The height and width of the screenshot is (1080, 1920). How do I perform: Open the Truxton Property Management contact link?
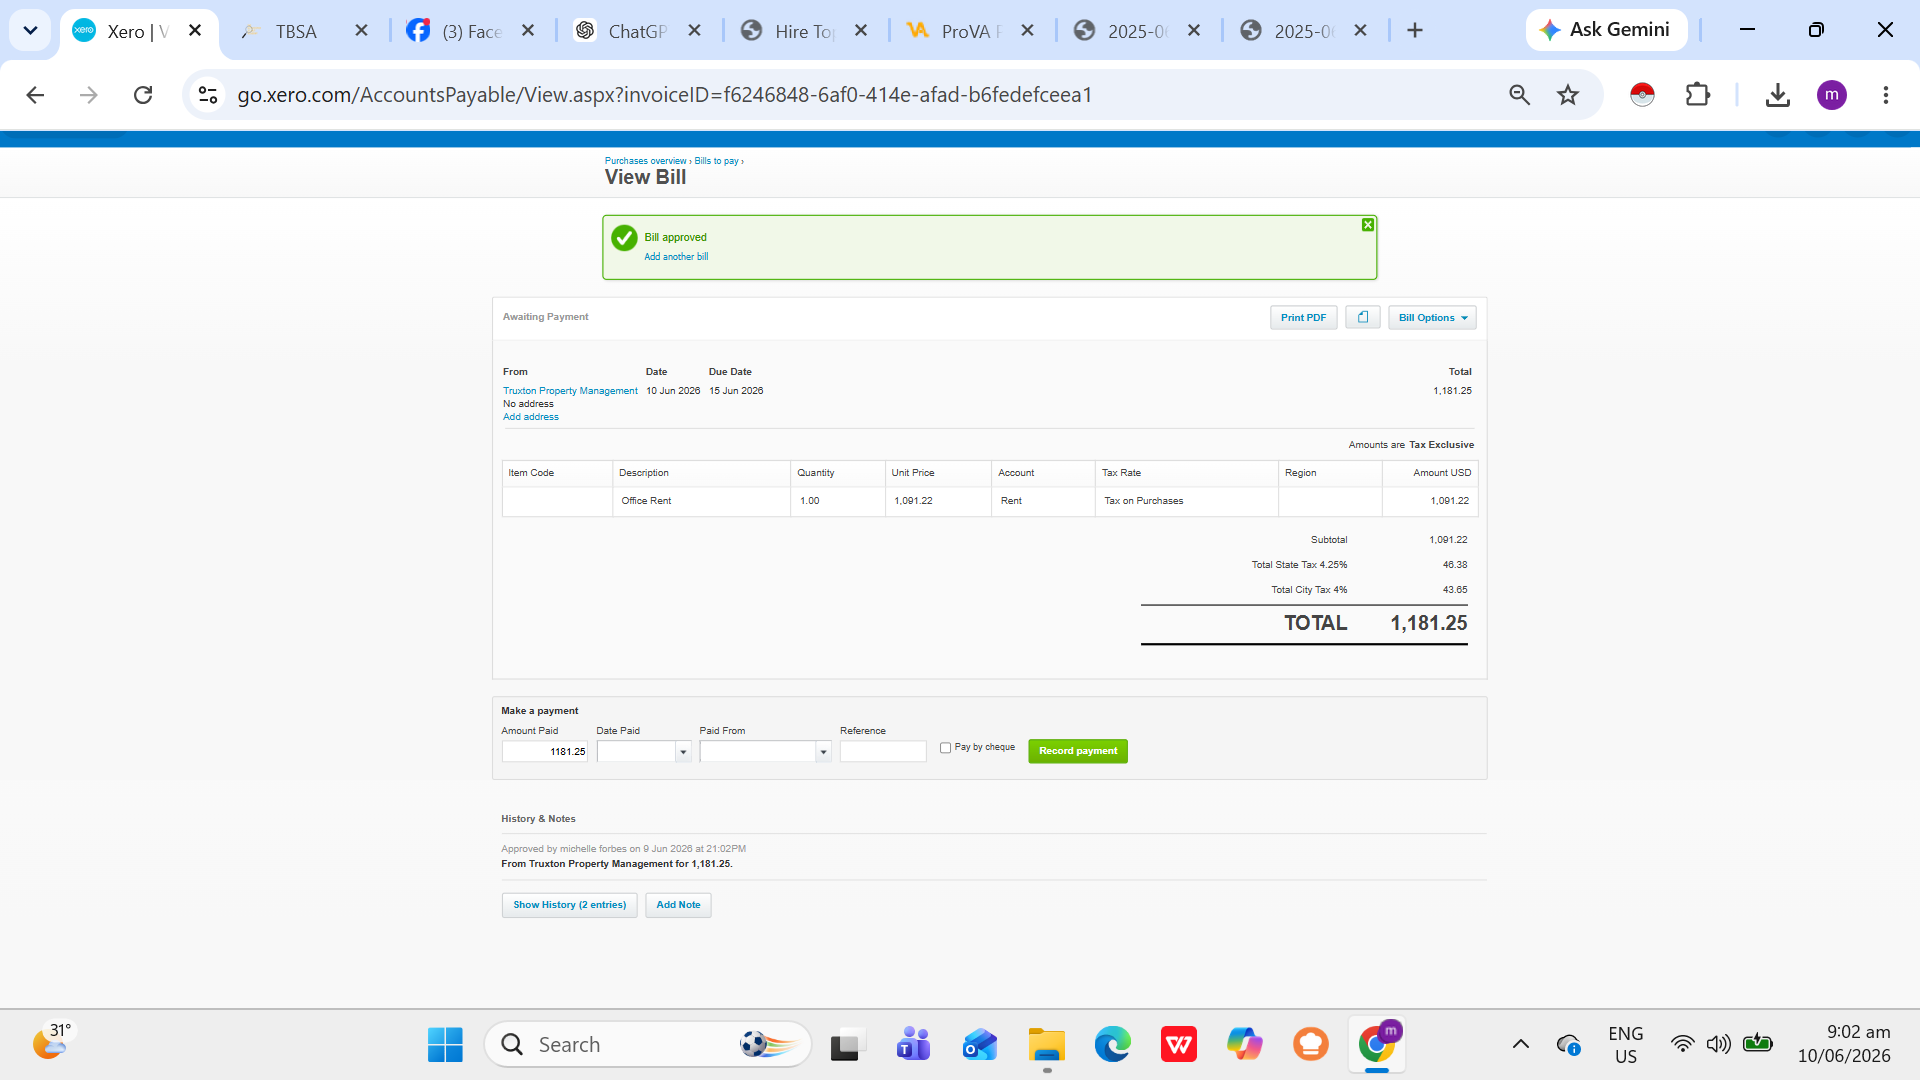click(570, 391)
